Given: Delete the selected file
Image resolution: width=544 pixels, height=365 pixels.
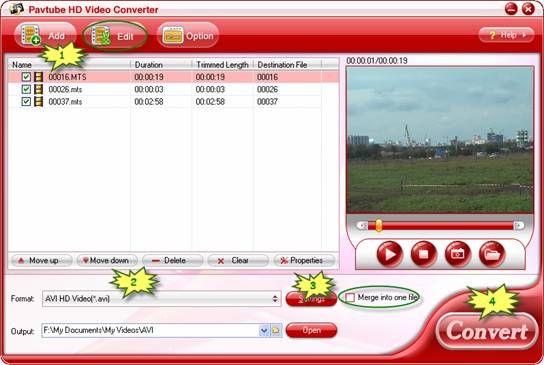Looking at the screenshot, I should (x=172, y=261).
